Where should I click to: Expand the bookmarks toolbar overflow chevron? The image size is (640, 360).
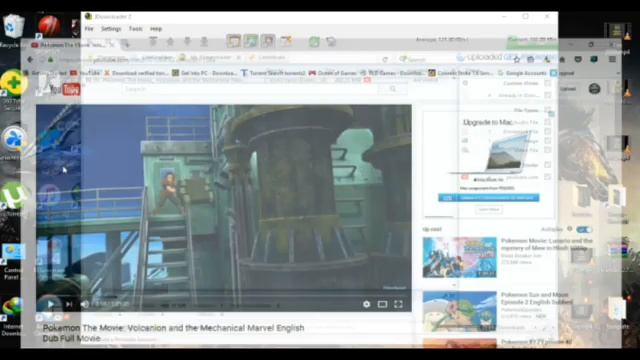618,73
